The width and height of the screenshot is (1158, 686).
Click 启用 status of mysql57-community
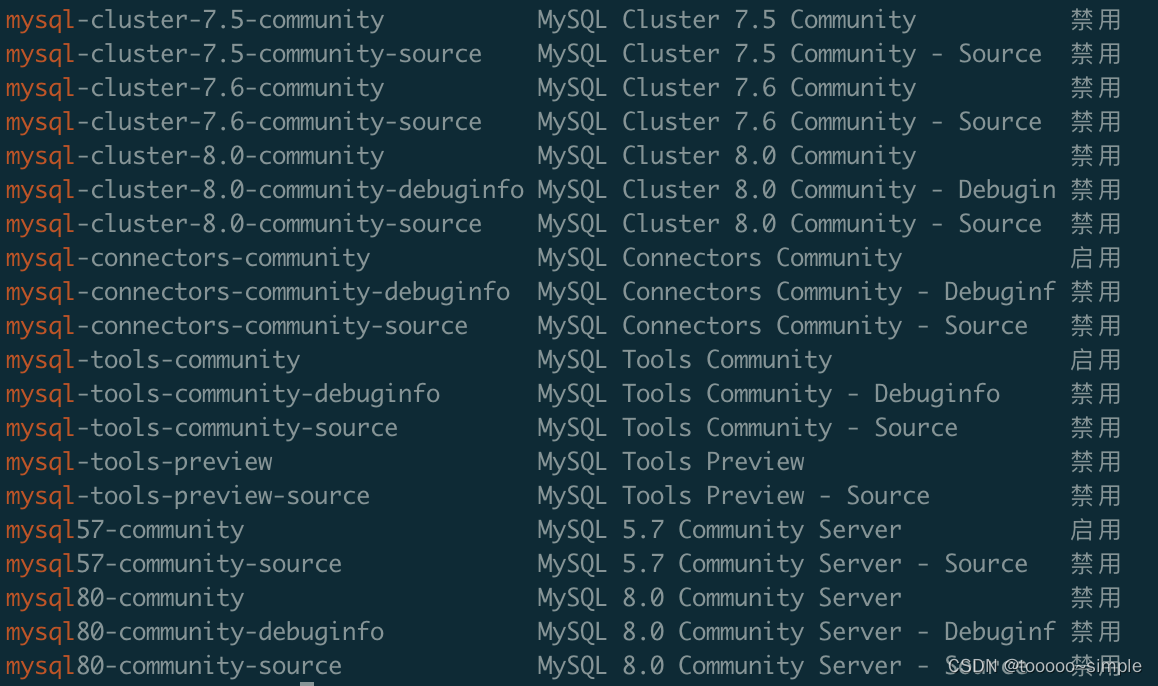click(1096, 529)
